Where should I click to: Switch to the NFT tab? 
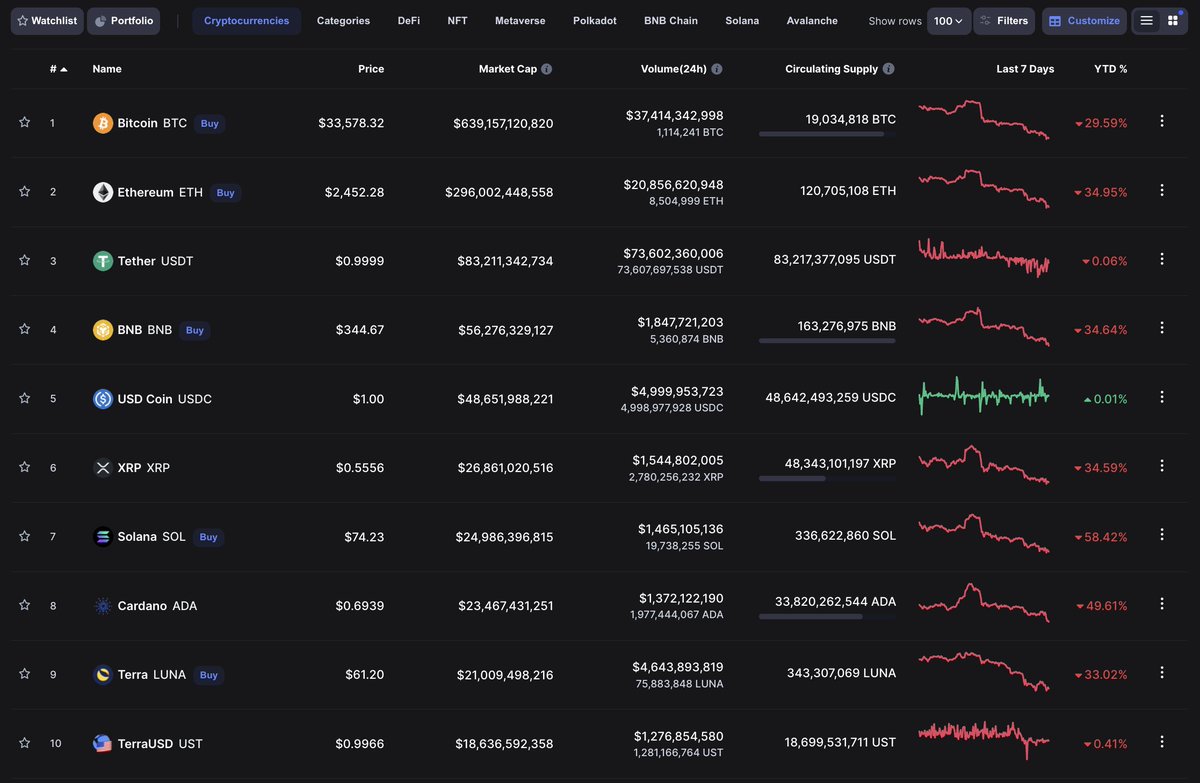457,21
